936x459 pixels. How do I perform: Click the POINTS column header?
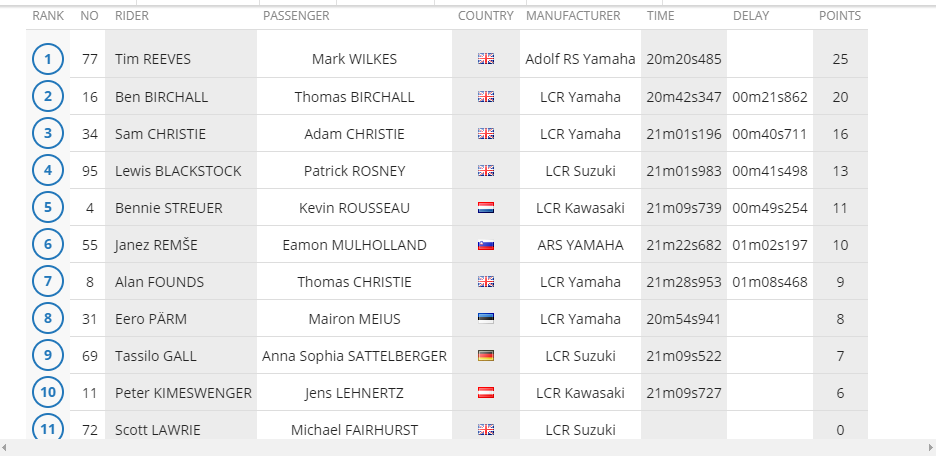pos(840,16)
